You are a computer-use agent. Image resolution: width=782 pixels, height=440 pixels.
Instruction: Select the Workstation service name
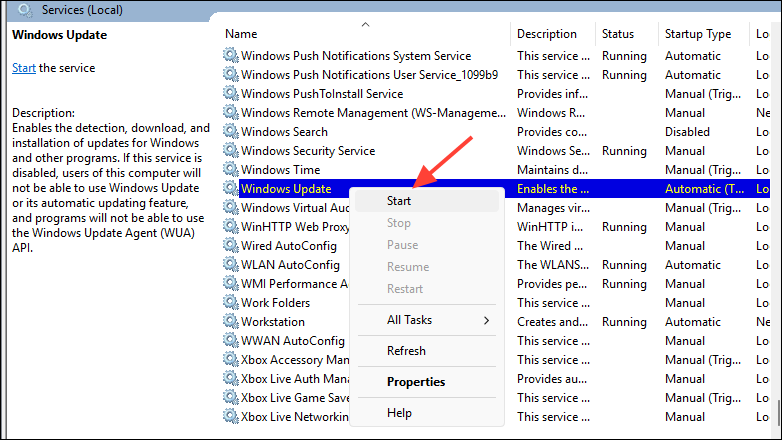pyautogui.click(x=273, y=321)
